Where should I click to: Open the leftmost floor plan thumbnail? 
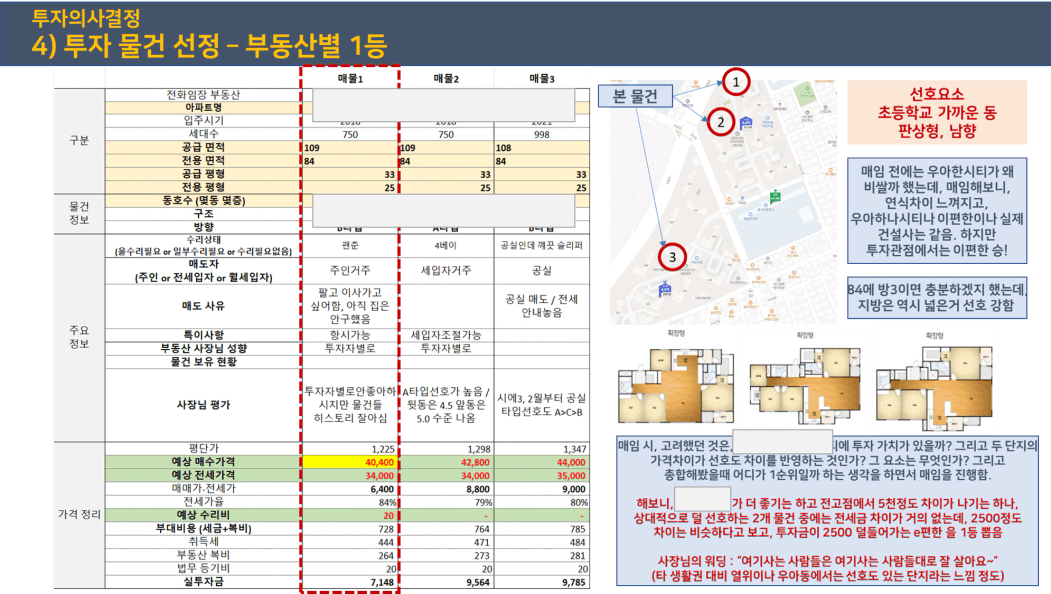[x=672, y=376]
